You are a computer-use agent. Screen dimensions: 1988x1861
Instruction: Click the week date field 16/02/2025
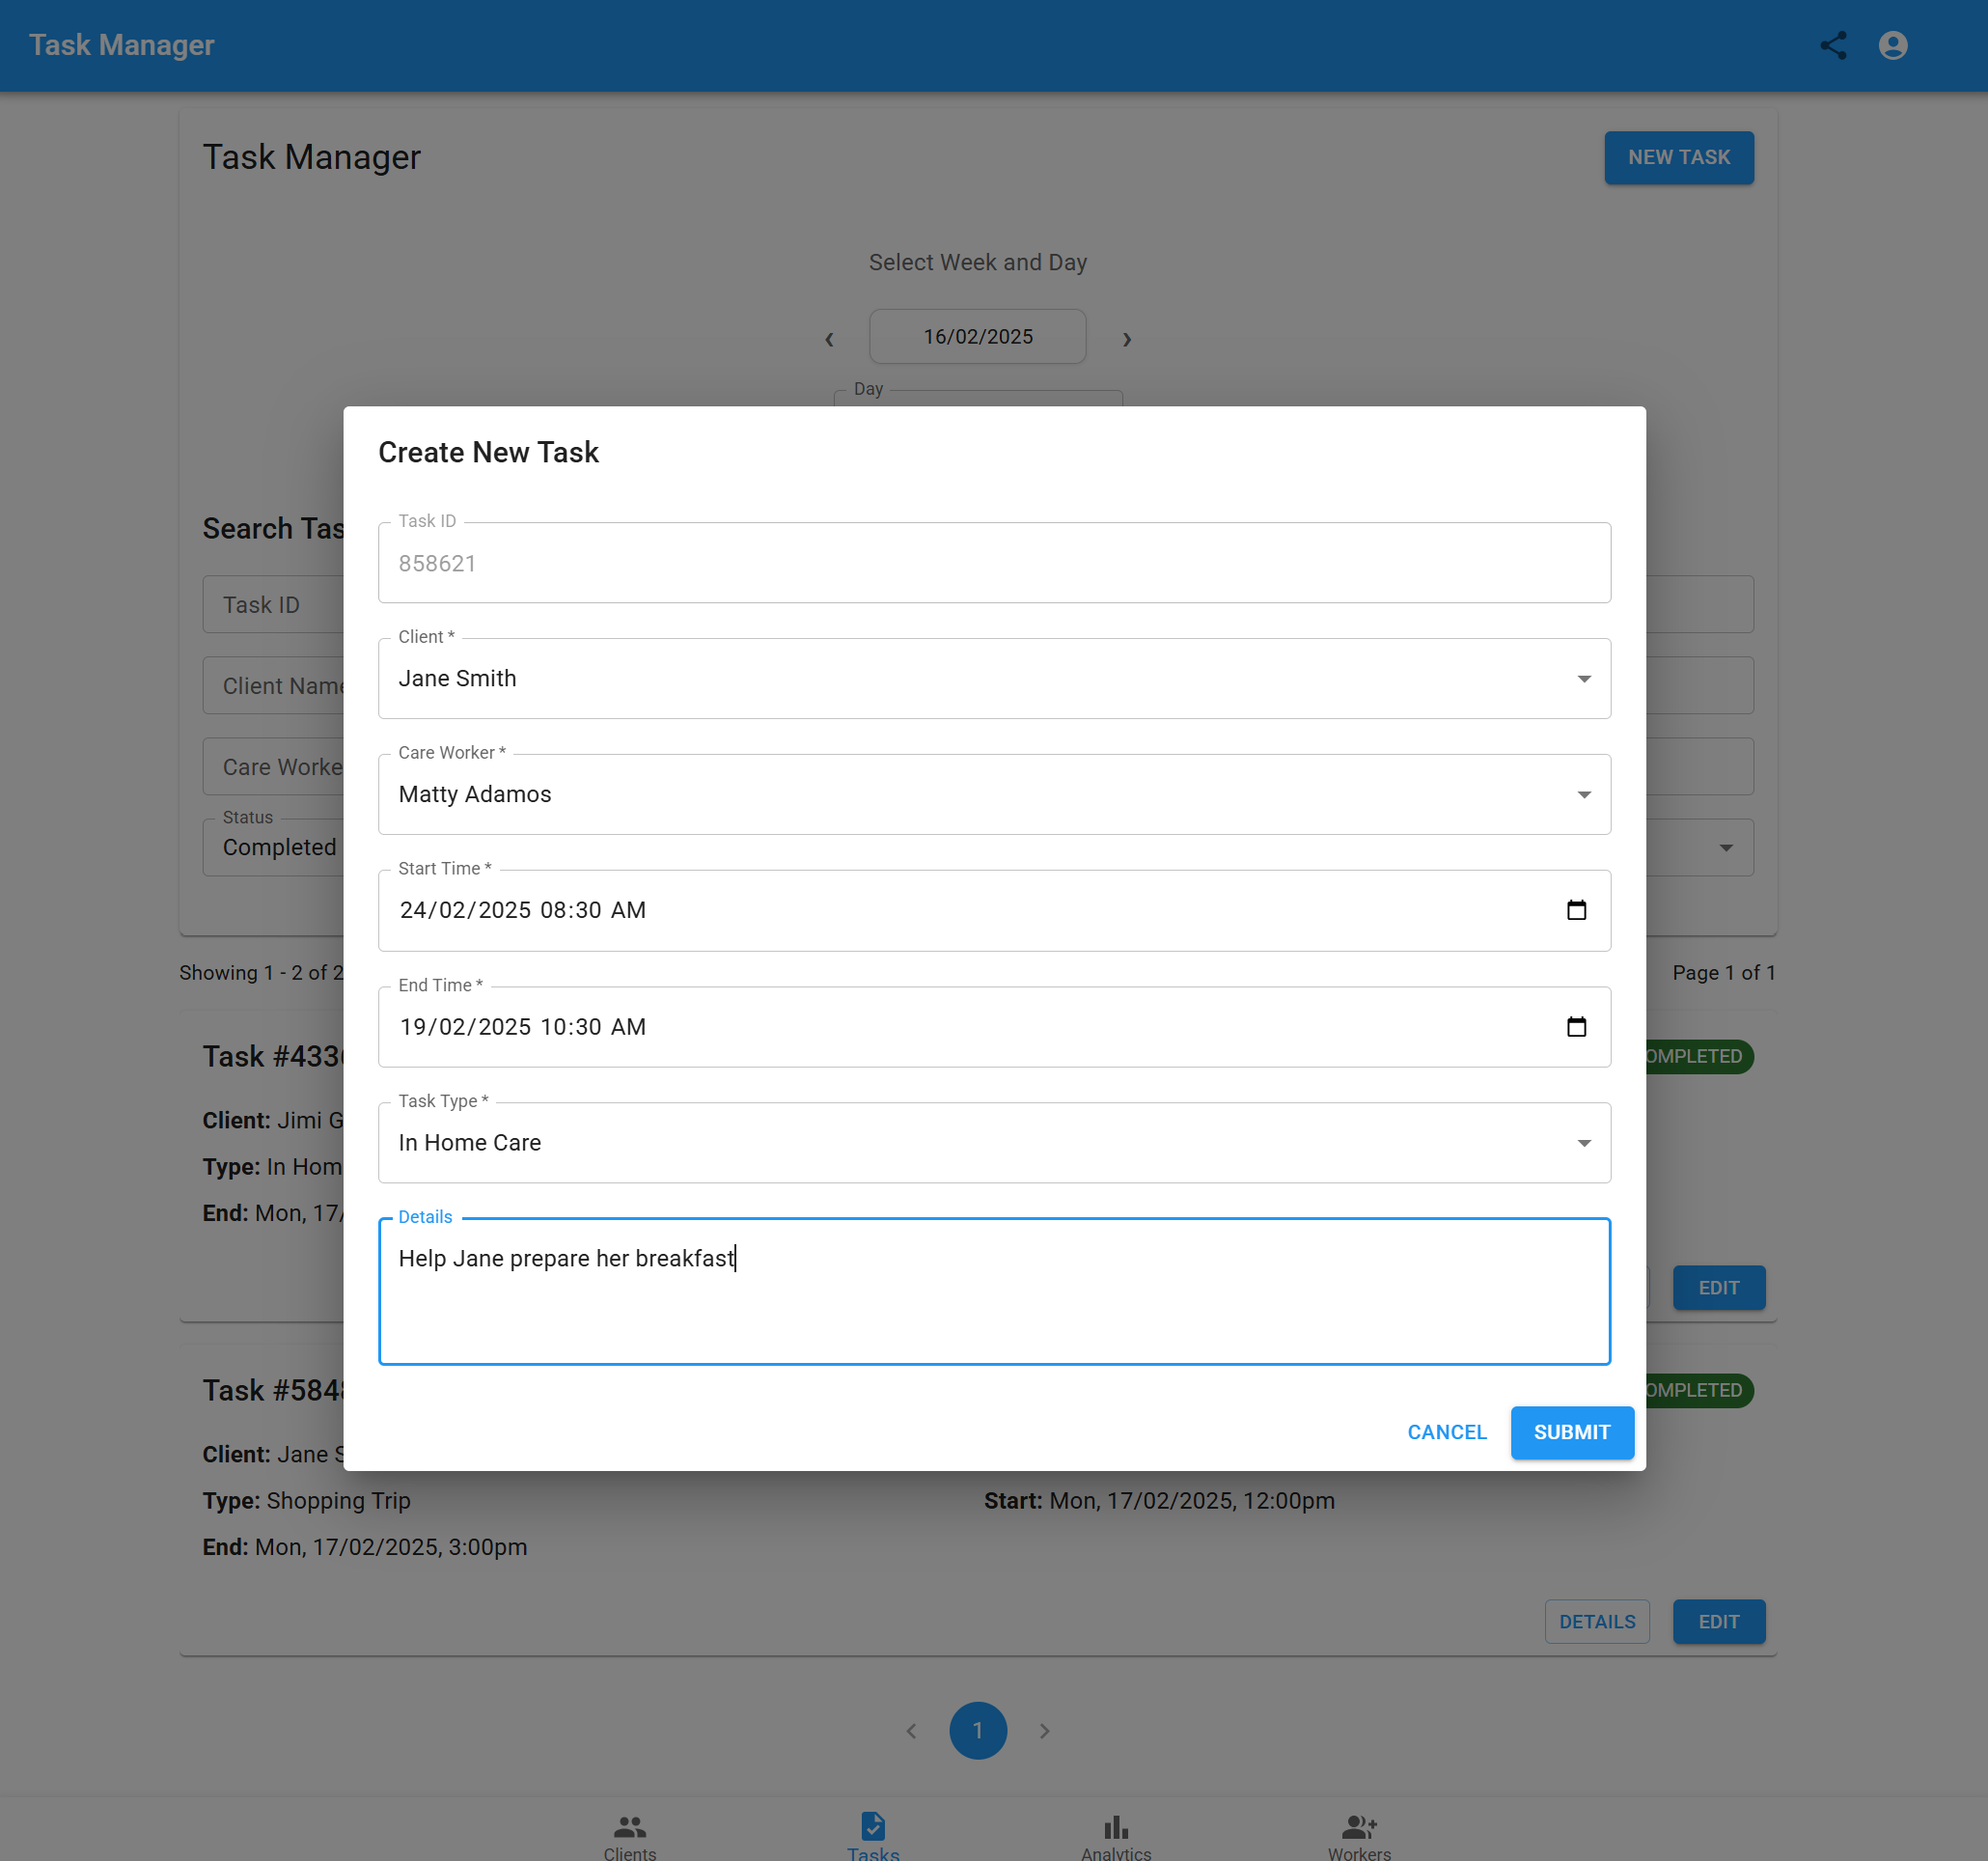tap(978, 337)
